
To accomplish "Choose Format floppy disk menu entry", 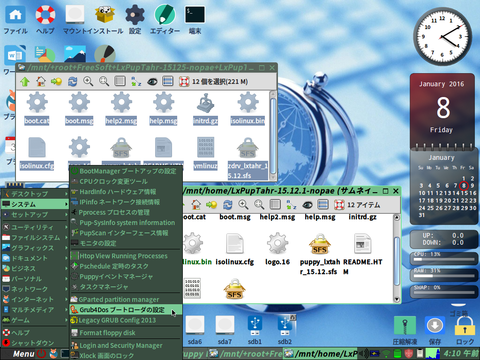I will click(x=126, y=333).
